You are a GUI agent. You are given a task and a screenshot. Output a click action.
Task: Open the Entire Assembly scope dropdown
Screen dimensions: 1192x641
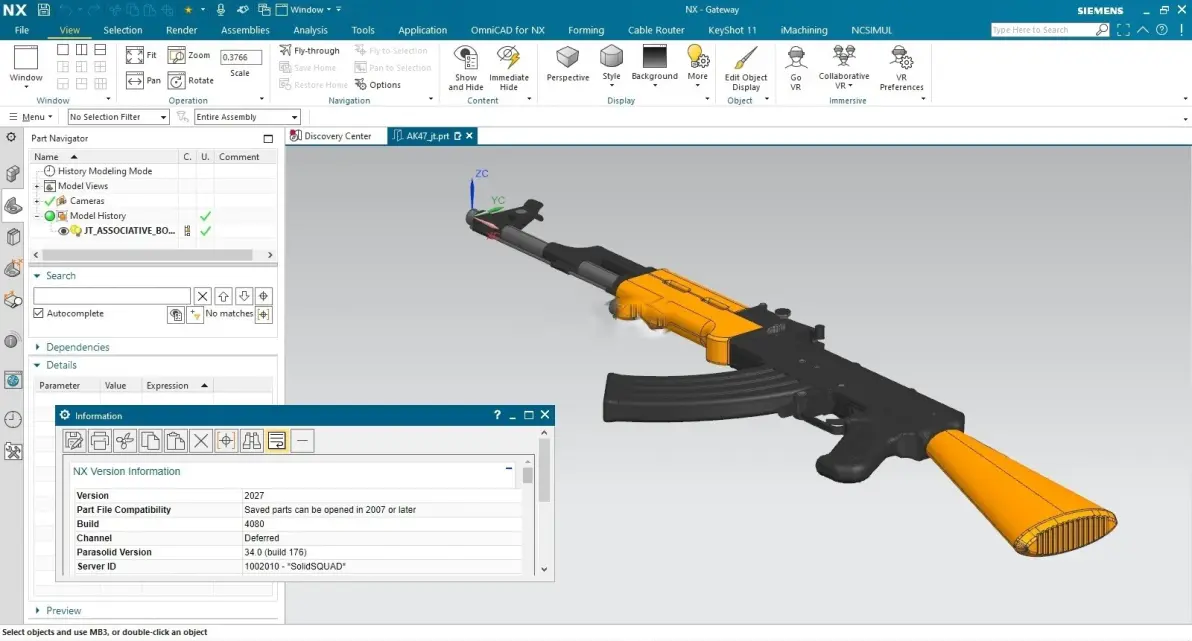pos(247,117)
